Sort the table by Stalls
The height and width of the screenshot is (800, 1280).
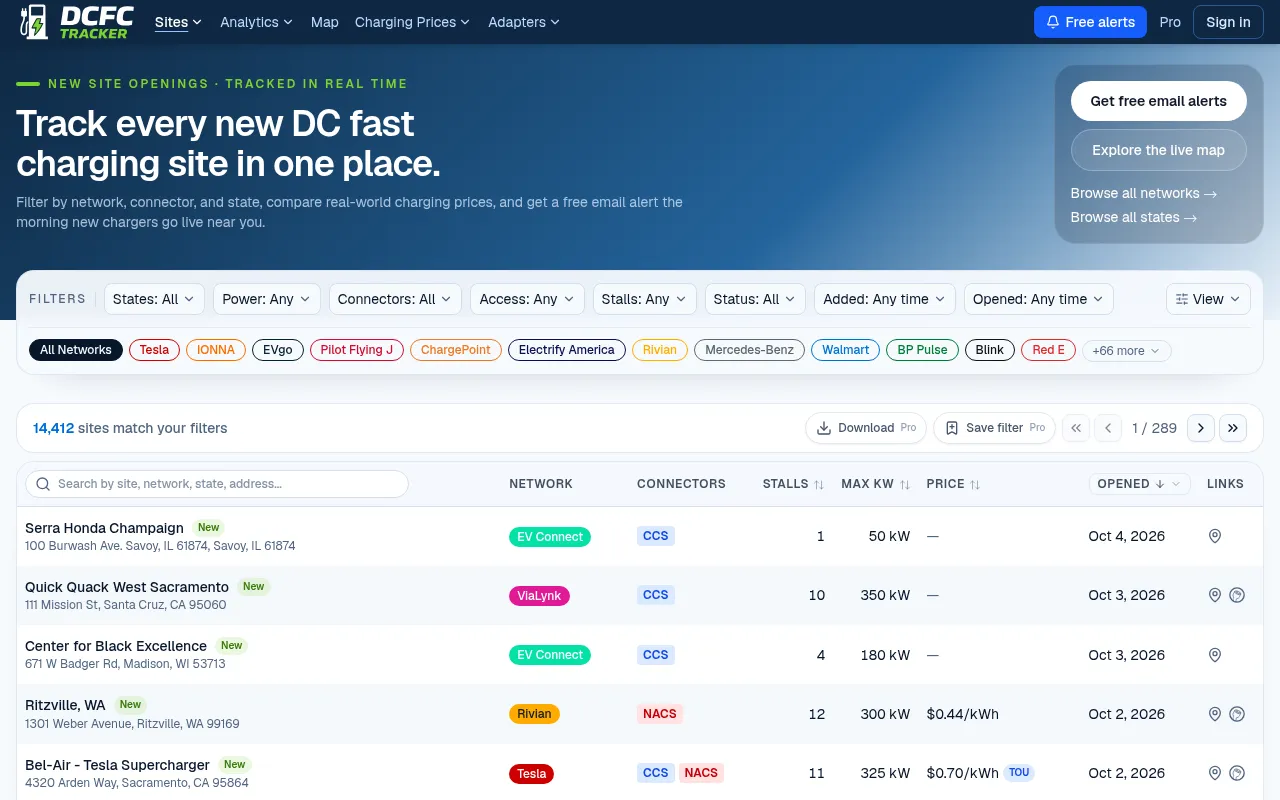pyautogui.click(x=794, y=484)
